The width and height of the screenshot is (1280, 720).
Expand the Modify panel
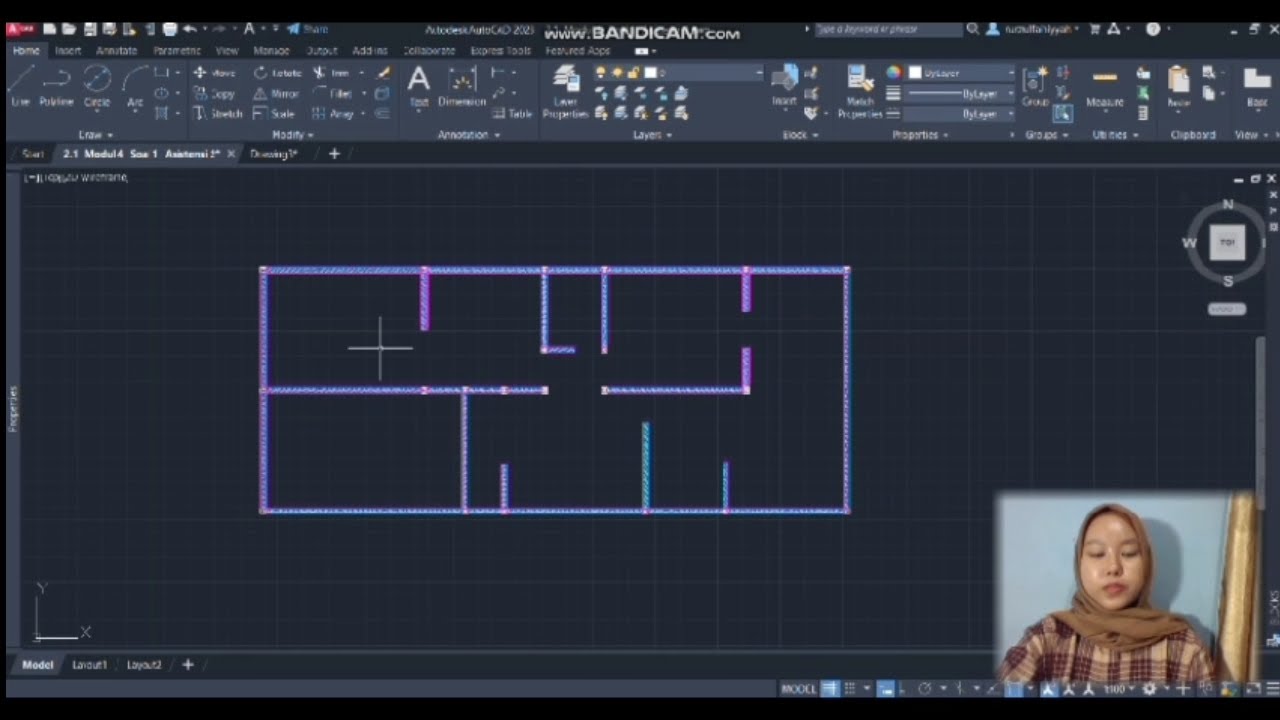(293, 135)
